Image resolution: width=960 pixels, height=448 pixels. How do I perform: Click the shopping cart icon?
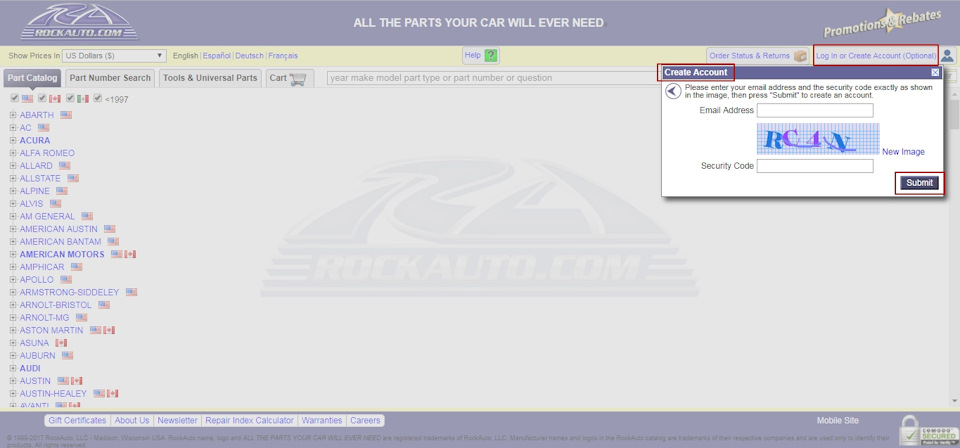(x=298, y=78)
